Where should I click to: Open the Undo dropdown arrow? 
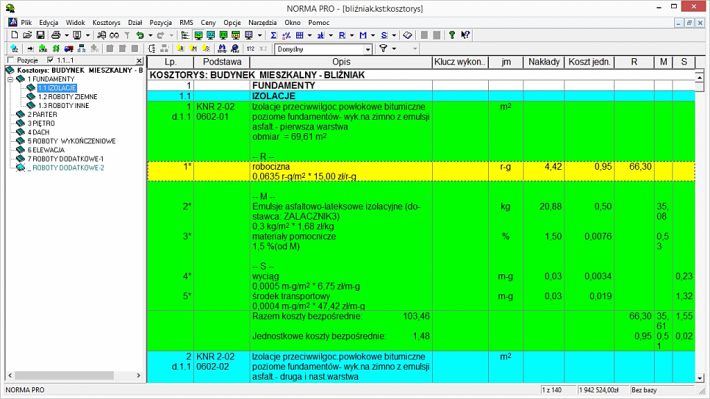[x=150, y=35]
